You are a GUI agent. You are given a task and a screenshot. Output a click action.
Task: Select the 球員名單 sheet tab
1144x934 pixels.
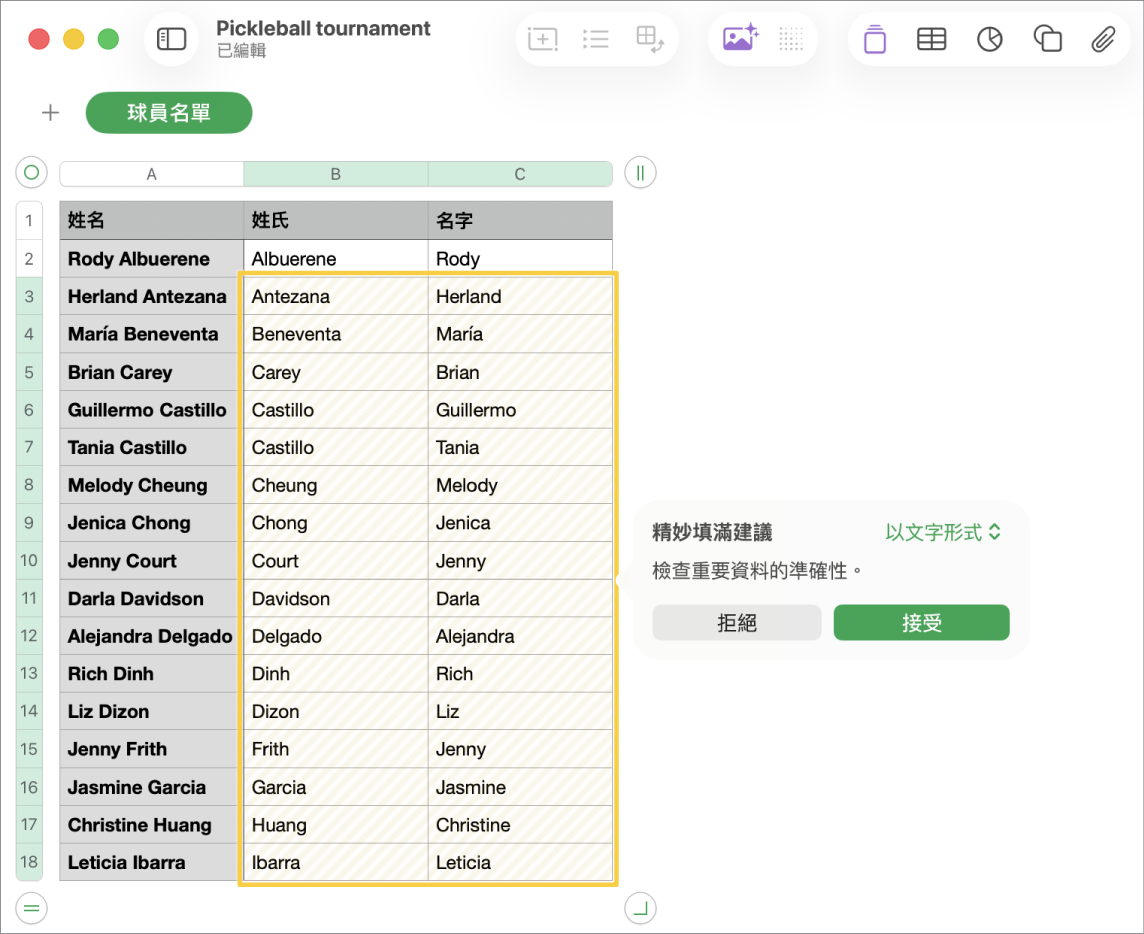point(169,112)
